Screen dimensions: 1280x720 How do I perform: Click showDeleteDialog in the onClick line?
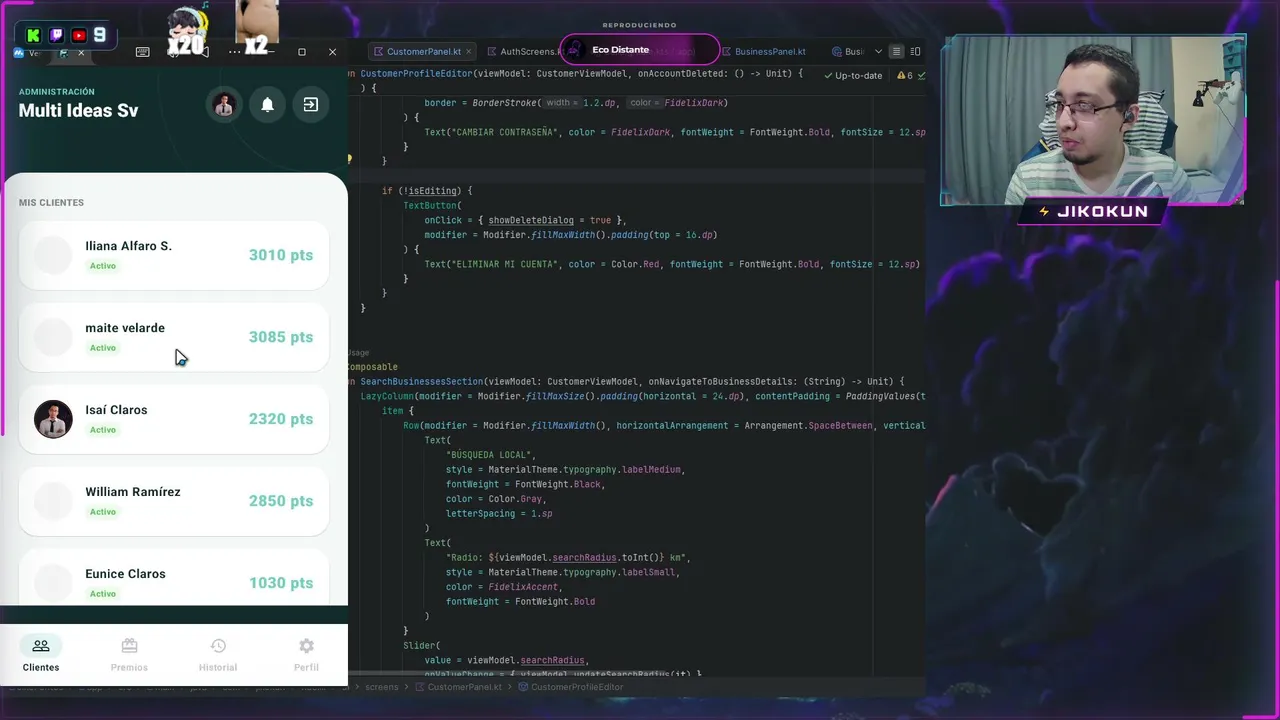click(x=531, y=220)
